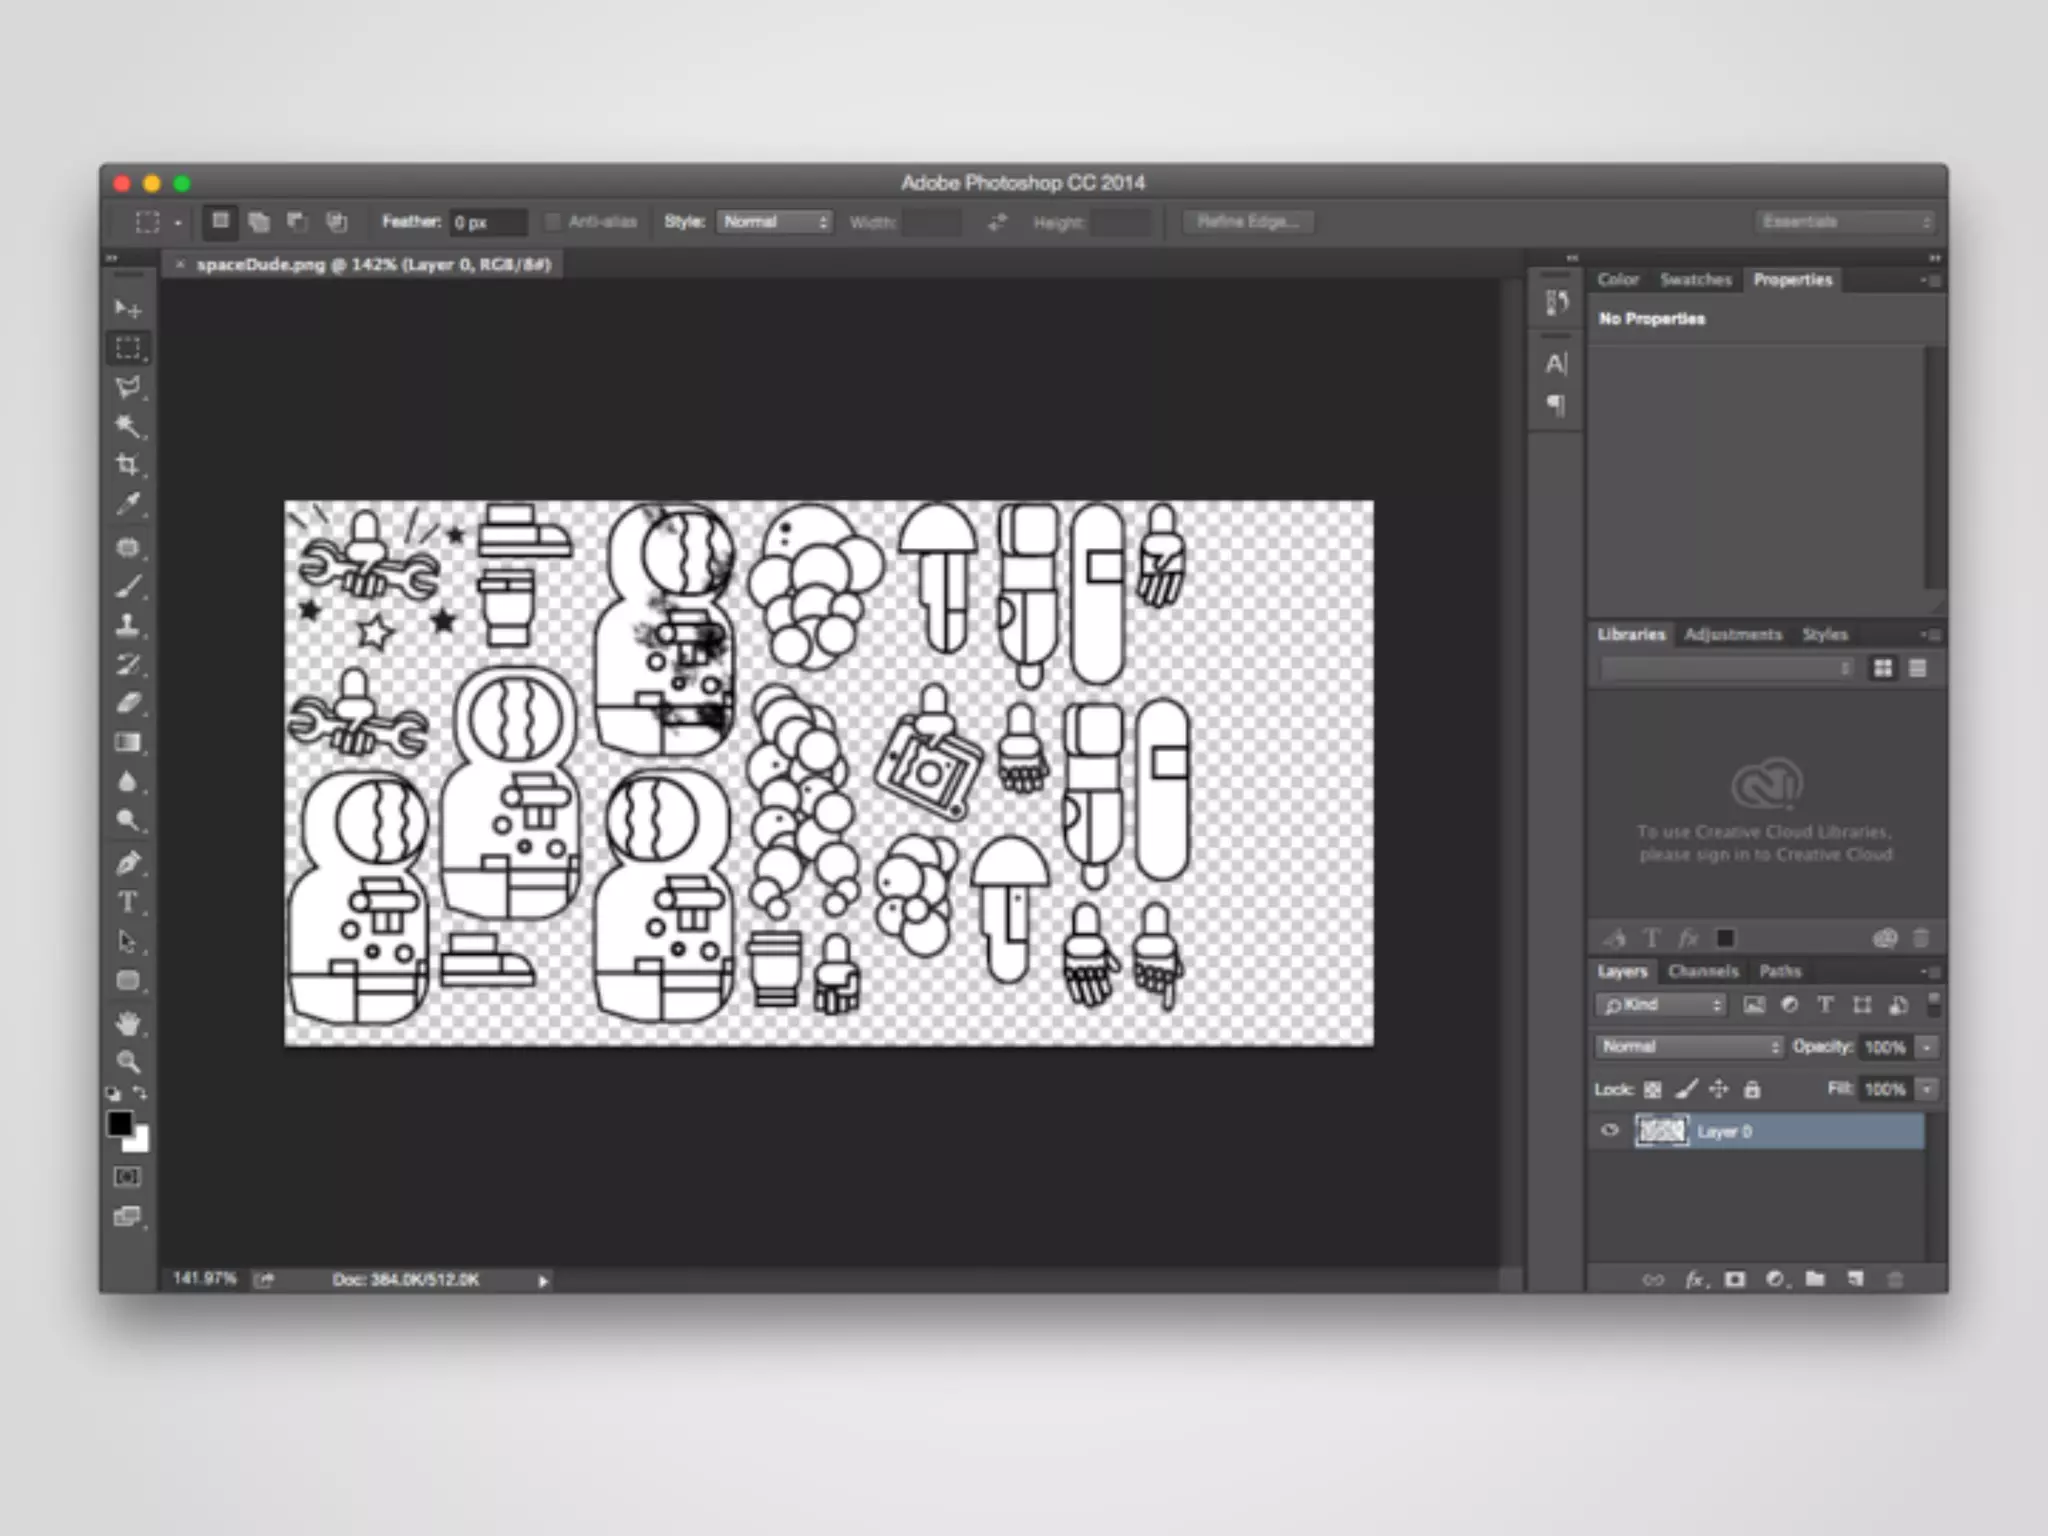The image size is (2048, 1536).
Task: Activate the Hand tool
Action: tap(128, 1023)
